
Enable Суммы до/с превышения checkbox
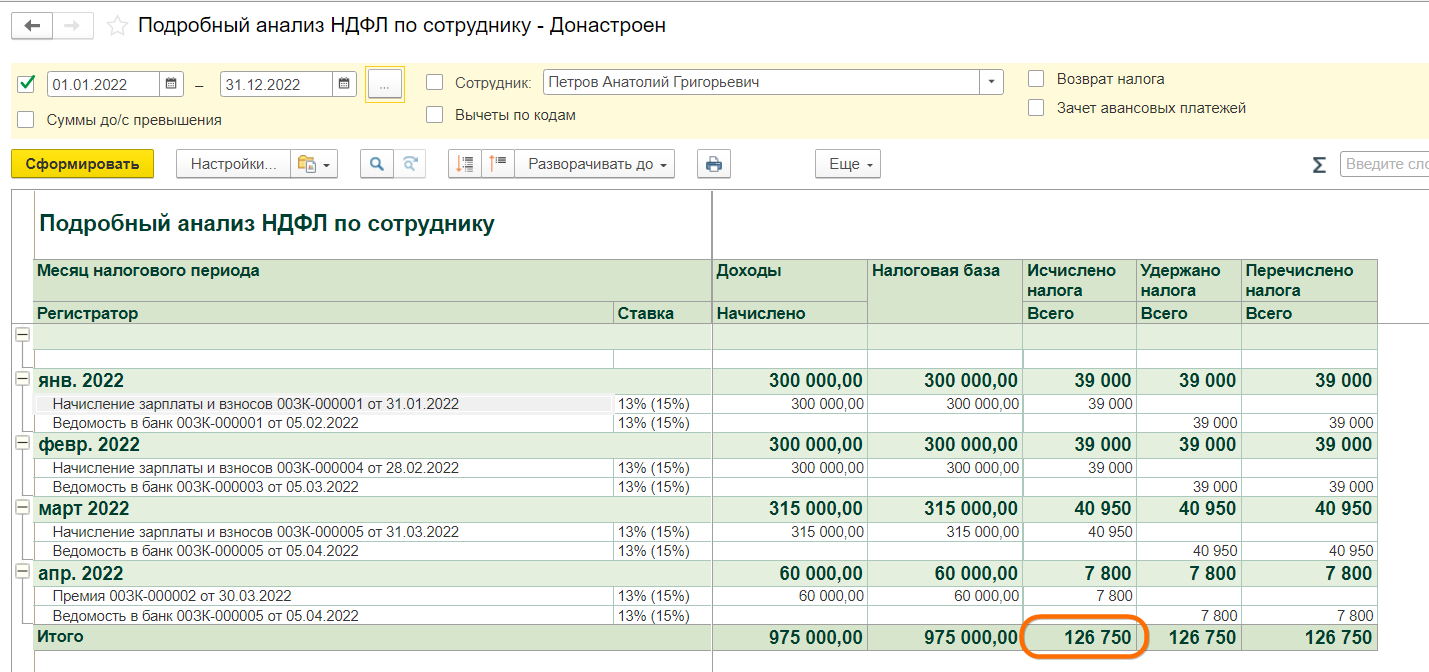coord(26,119)
